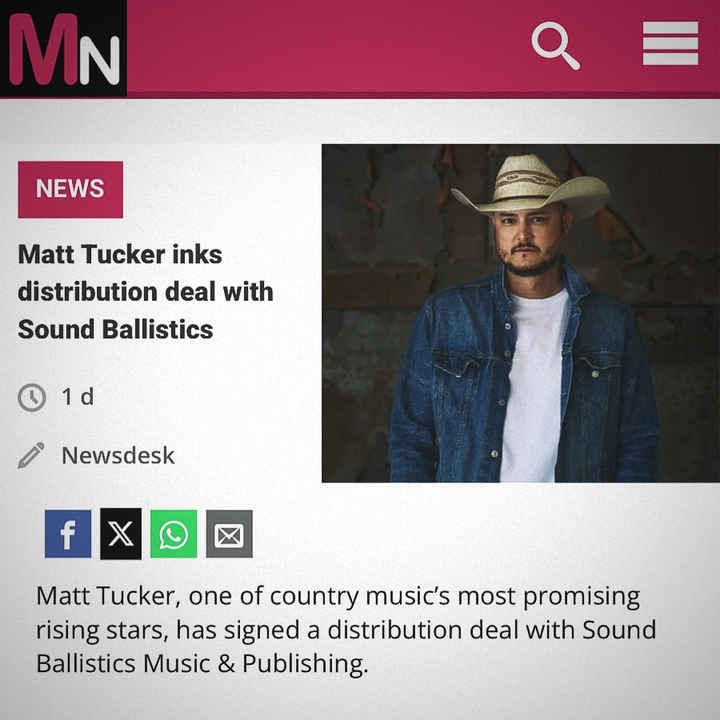The image size is (720, 720).
Task: Click the red M letter in logo
Action: [44, 50]
